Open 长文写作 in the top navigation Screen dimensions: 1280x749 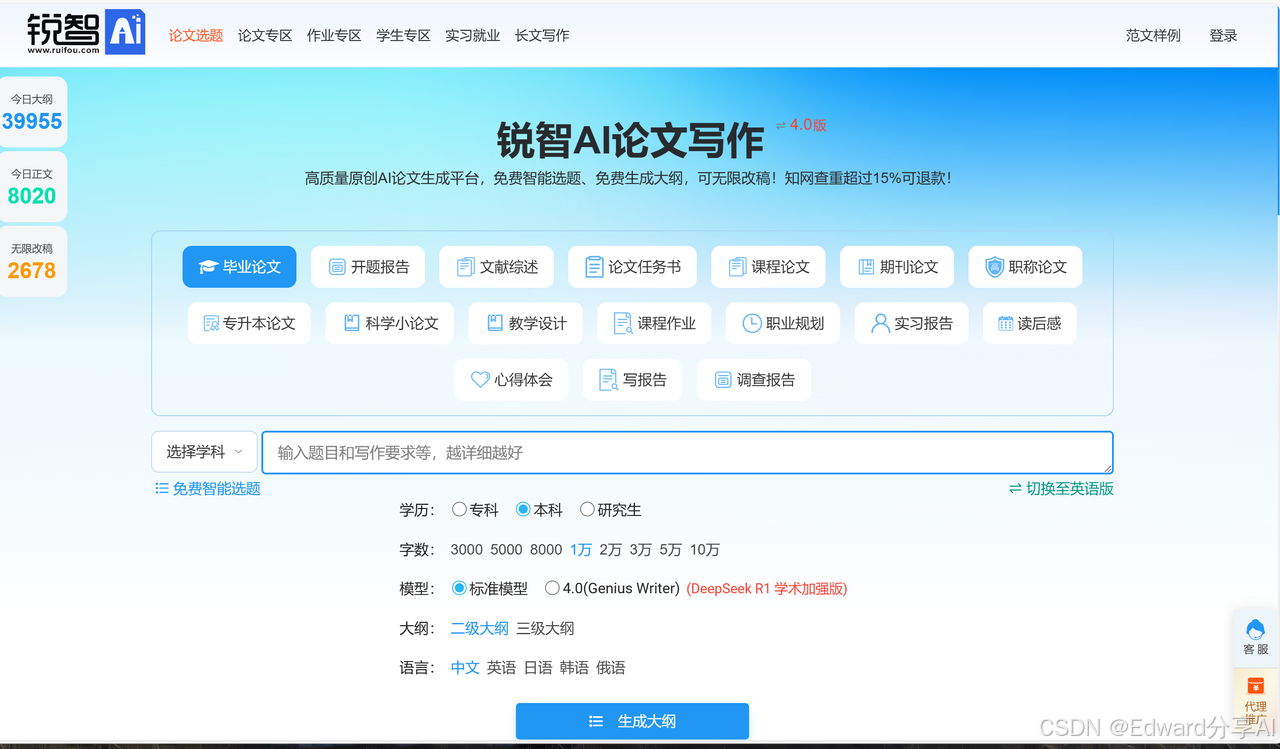542,35
